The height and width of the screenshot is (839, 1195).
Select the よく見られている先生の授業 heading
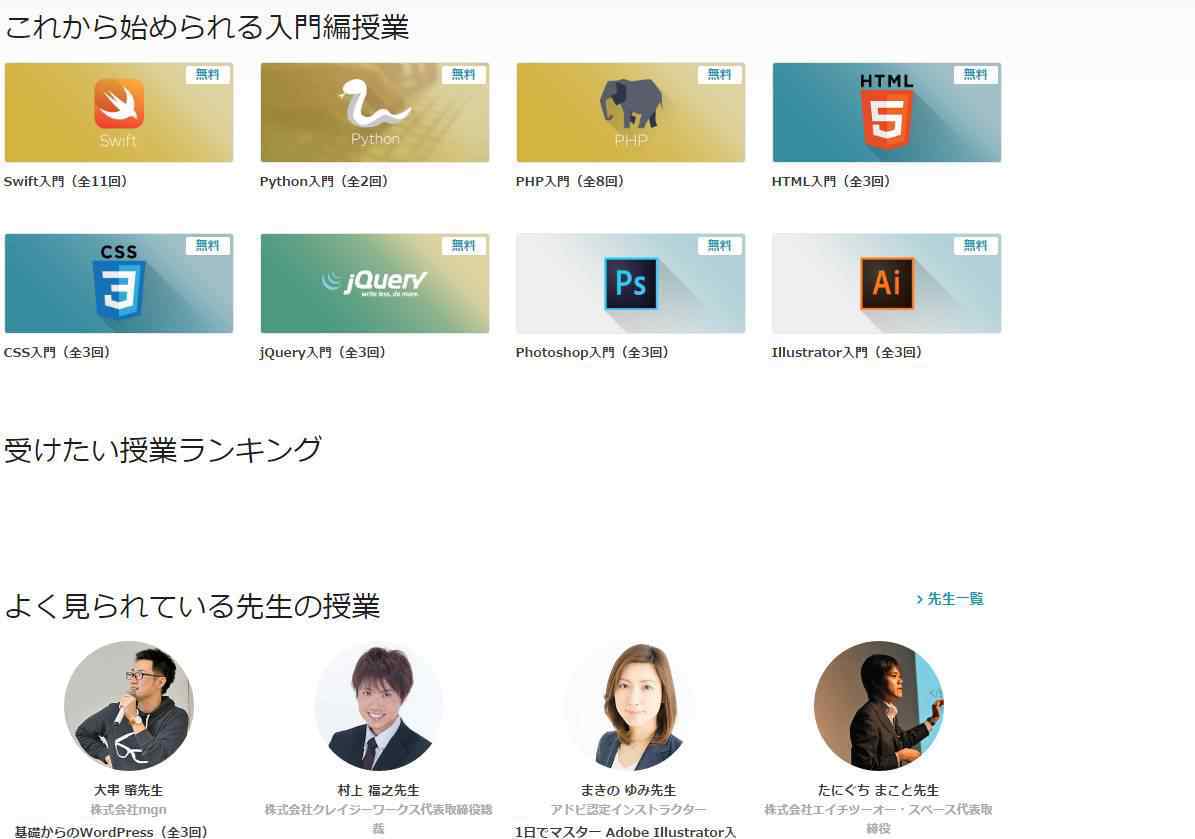192,606
